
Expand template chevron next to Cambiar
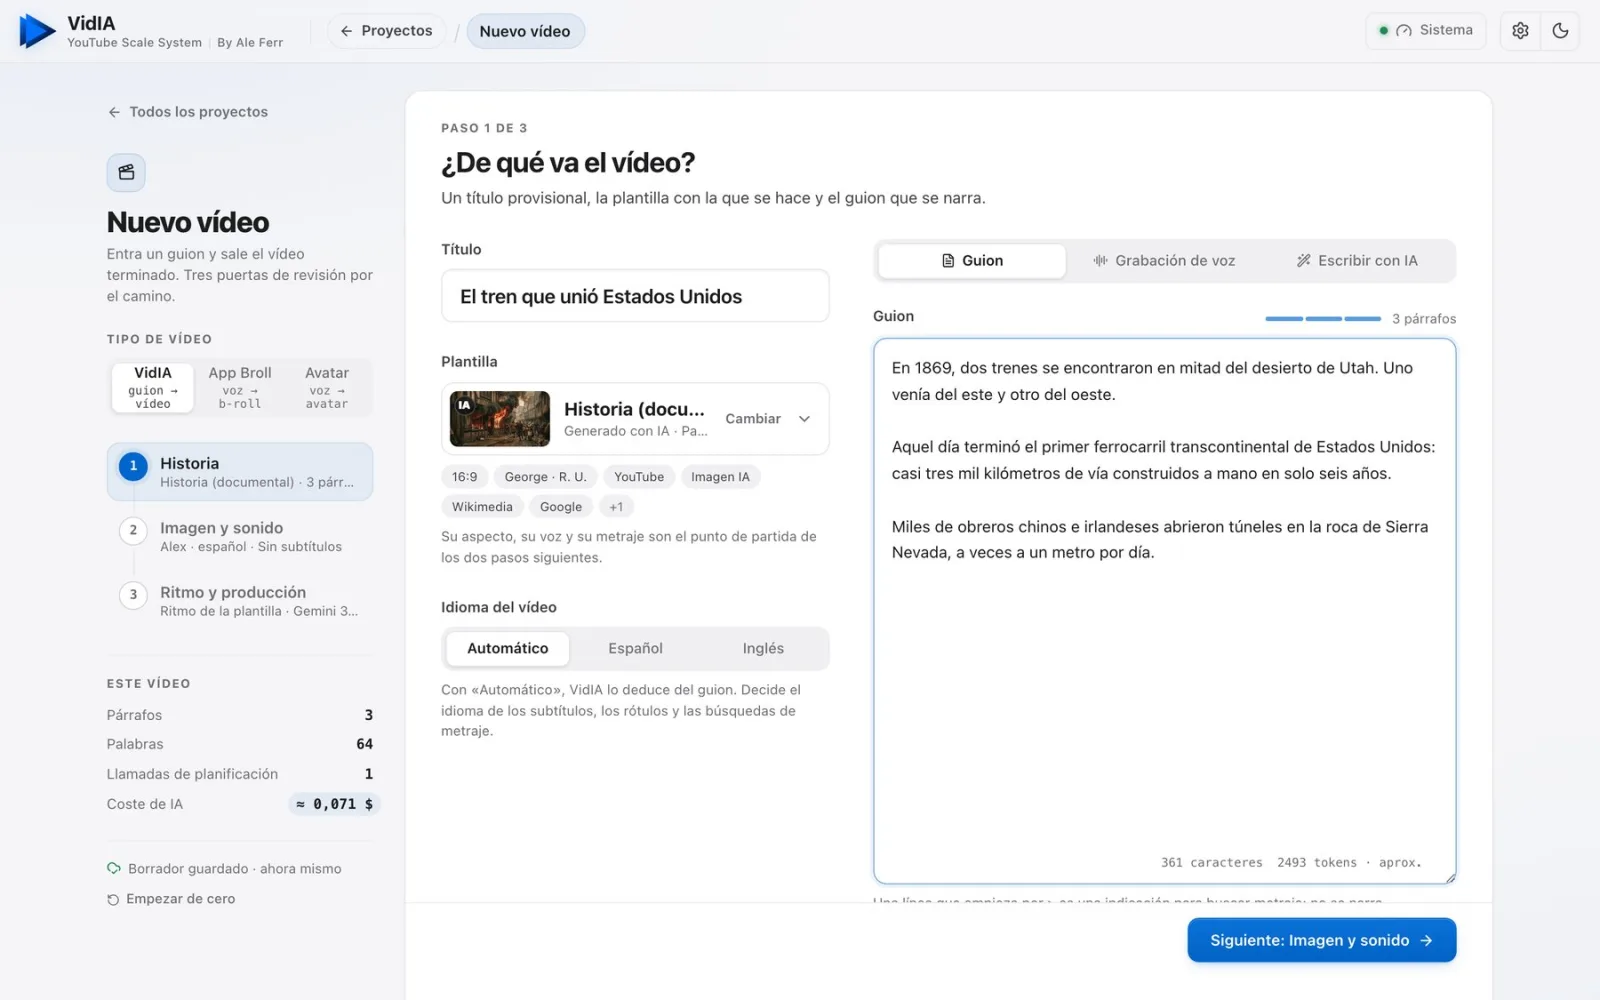(x=804, y=419)
